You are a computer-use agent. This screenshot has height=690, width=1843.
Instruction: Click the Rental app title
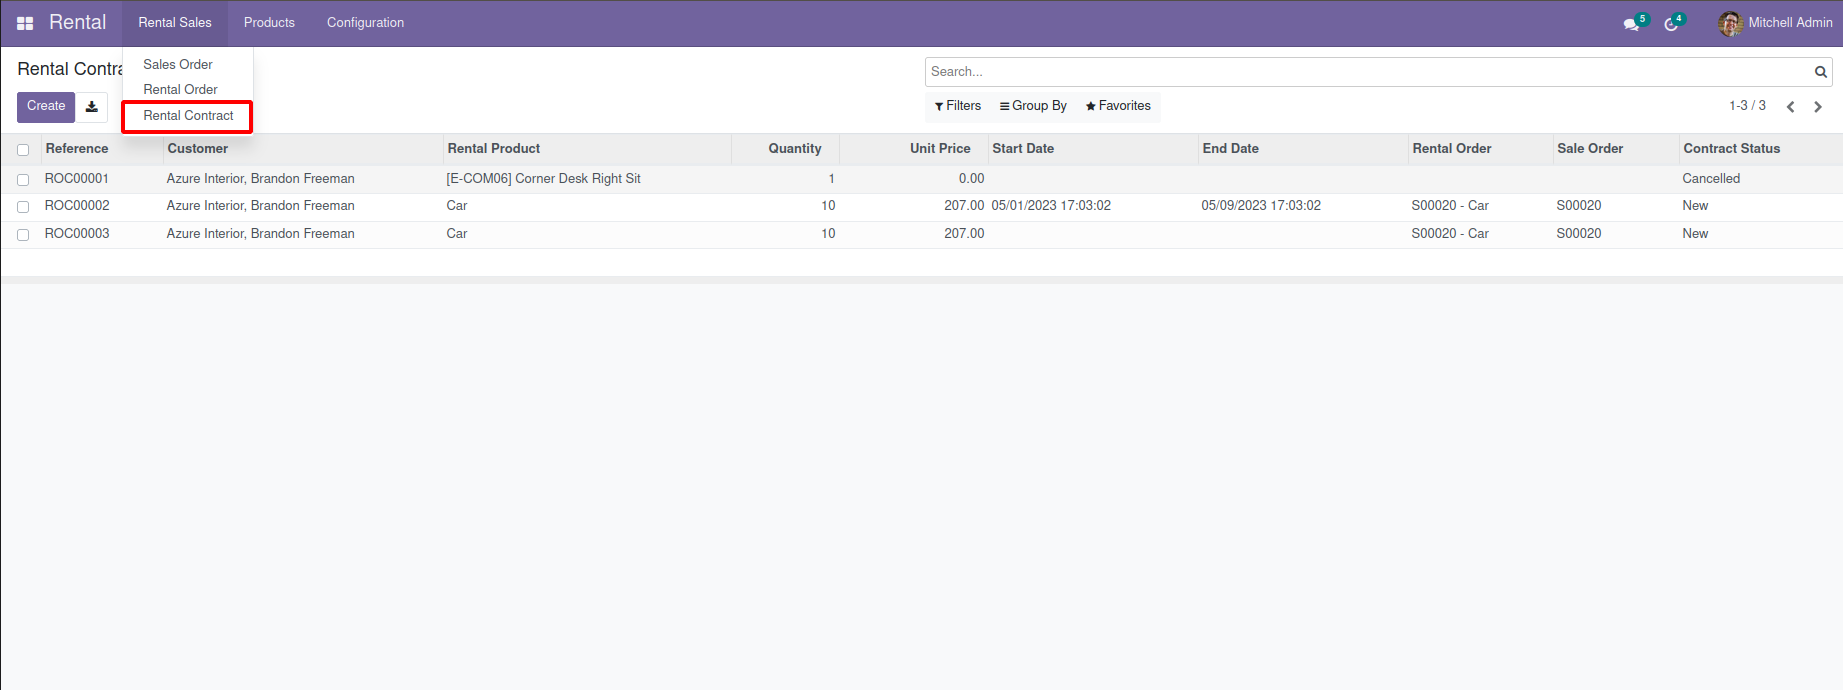click(x=77, y=22)
